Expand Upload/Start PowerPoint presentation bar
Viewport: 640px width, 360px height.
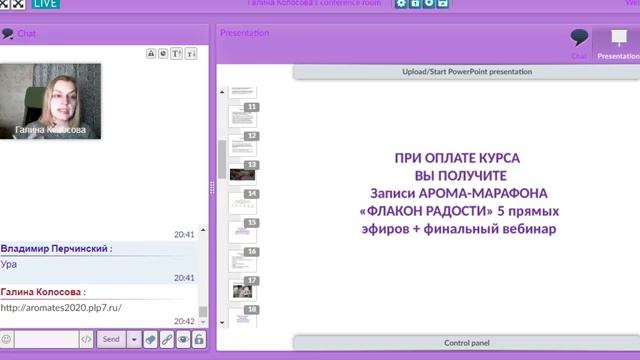point(467,72)
